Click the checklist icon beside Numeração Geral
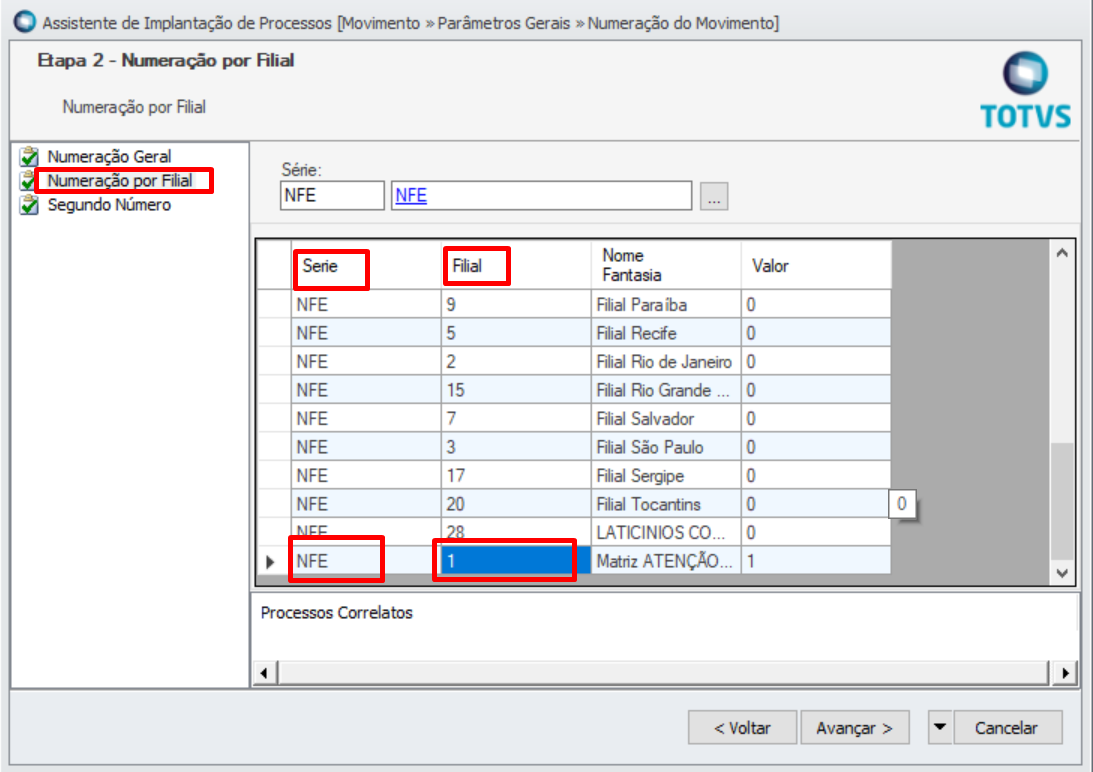This screenshot has height=772, width=1093. coord(29,156)
